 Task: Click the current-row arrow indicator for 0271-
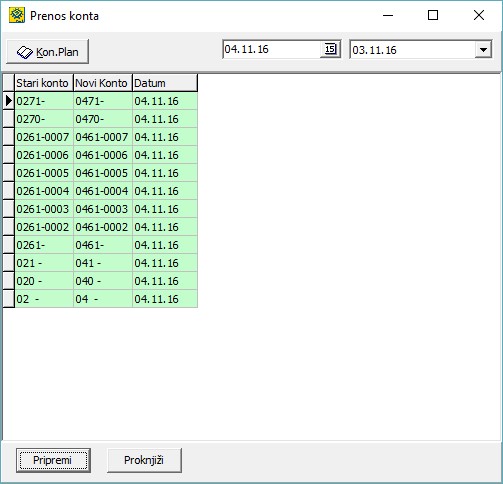[9, 101]
